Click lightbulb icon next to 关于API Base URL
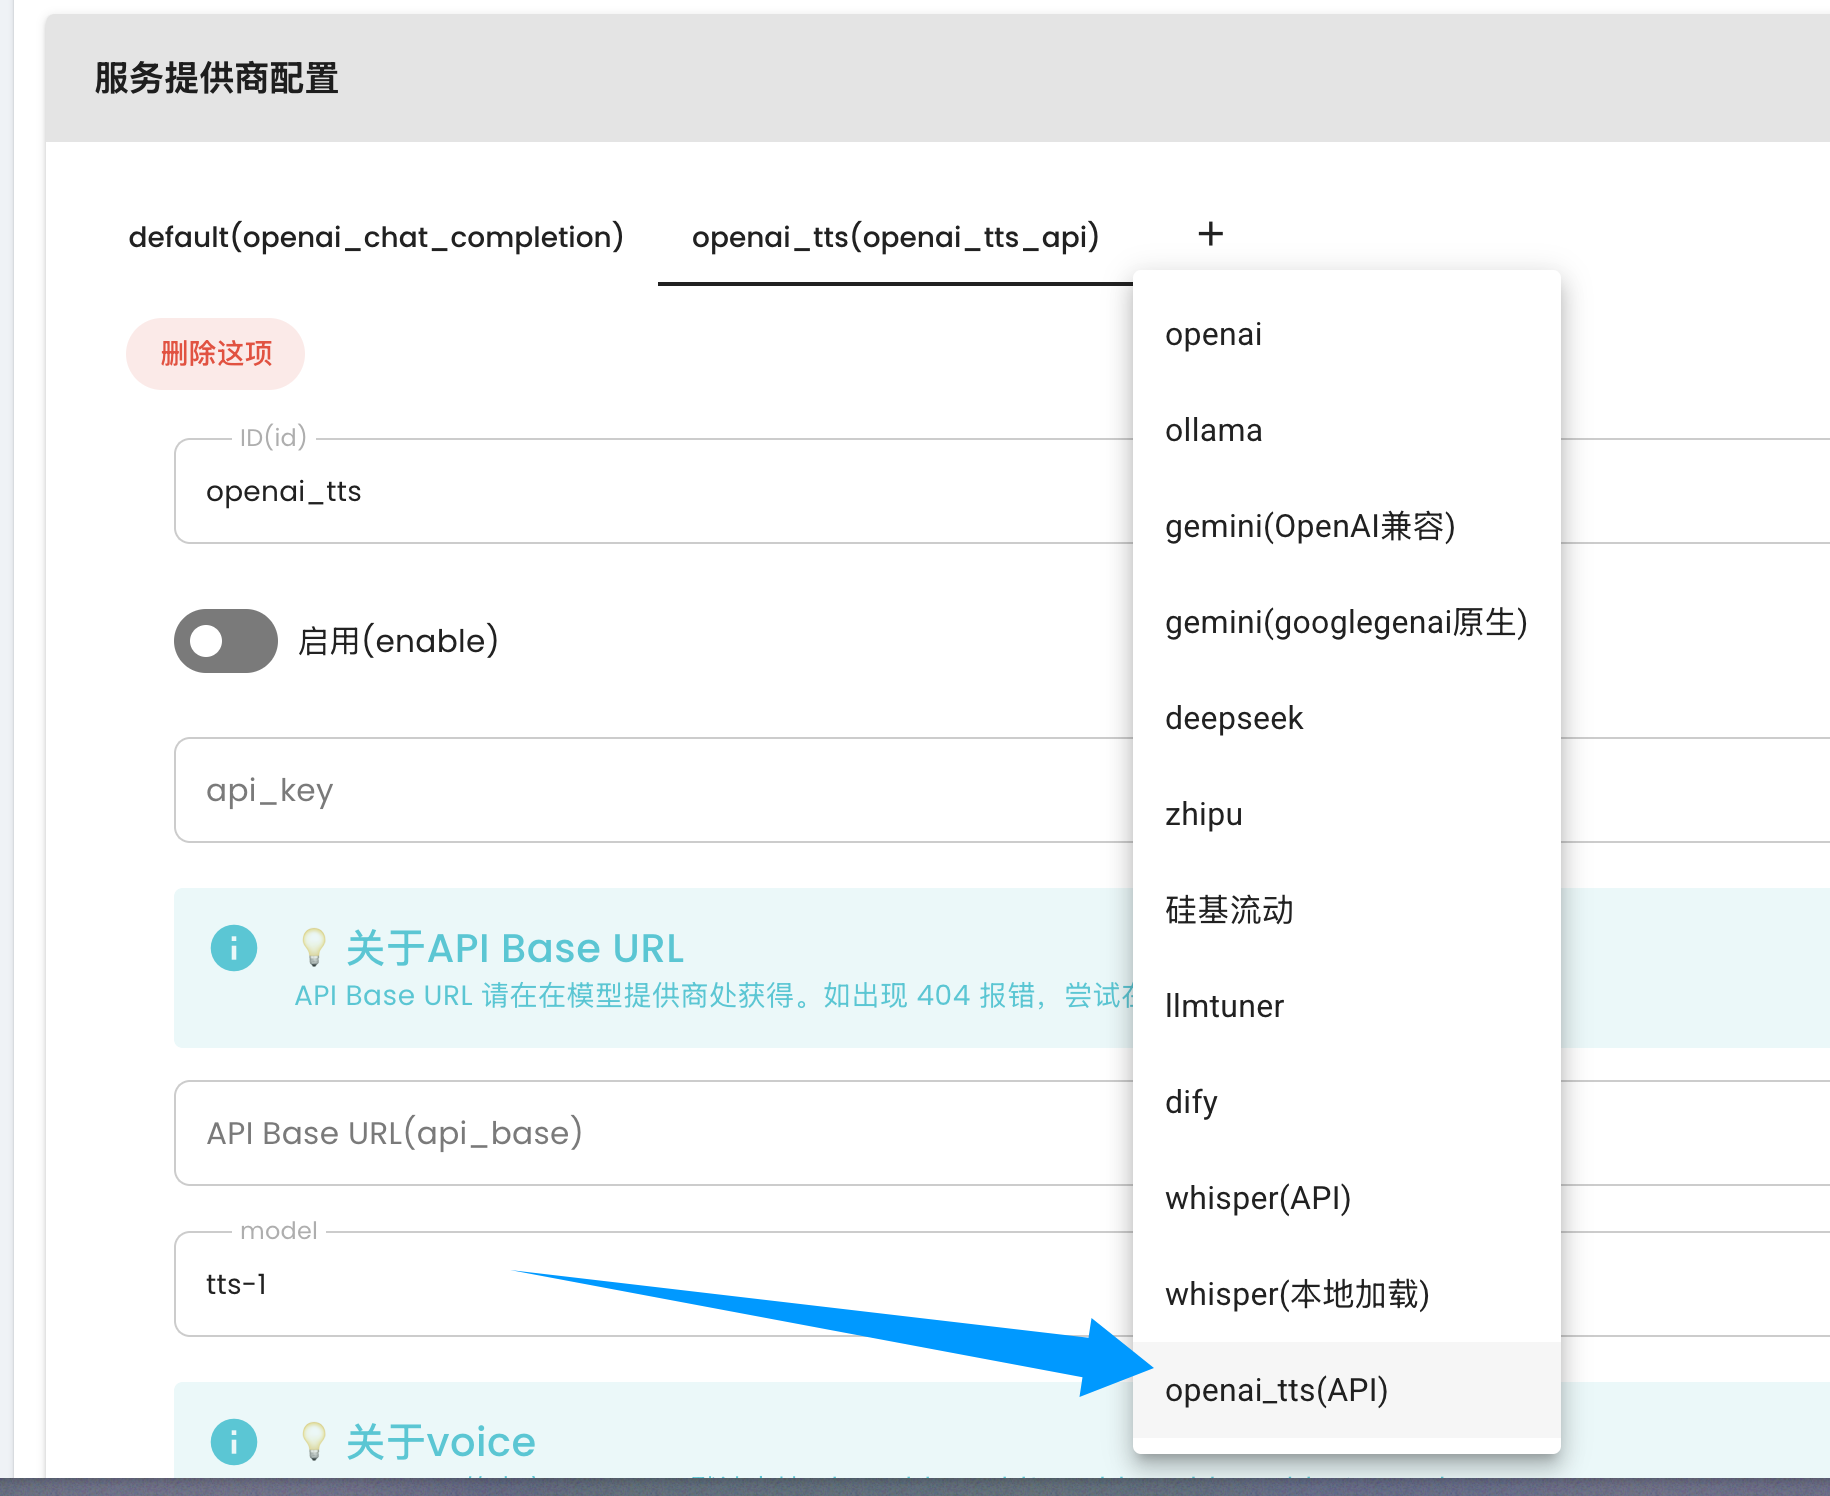Viewport: 1830px width, 1496px height. point(314,948)
